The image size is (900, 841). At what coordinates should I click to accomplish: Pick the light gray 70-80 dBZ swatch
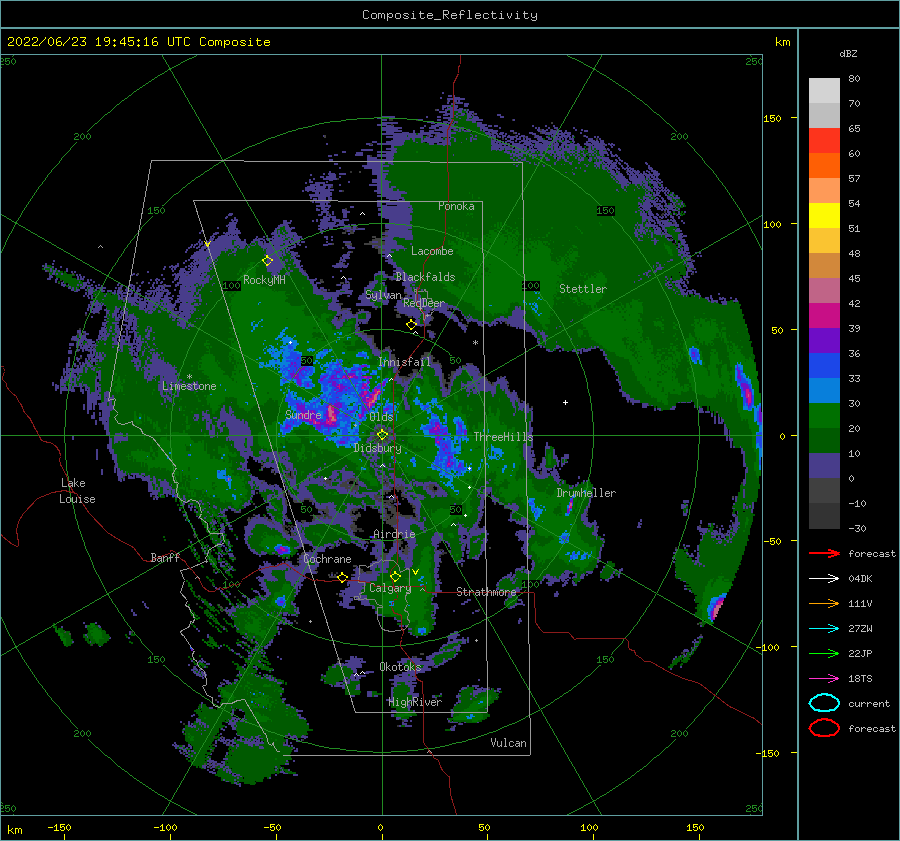824,91
